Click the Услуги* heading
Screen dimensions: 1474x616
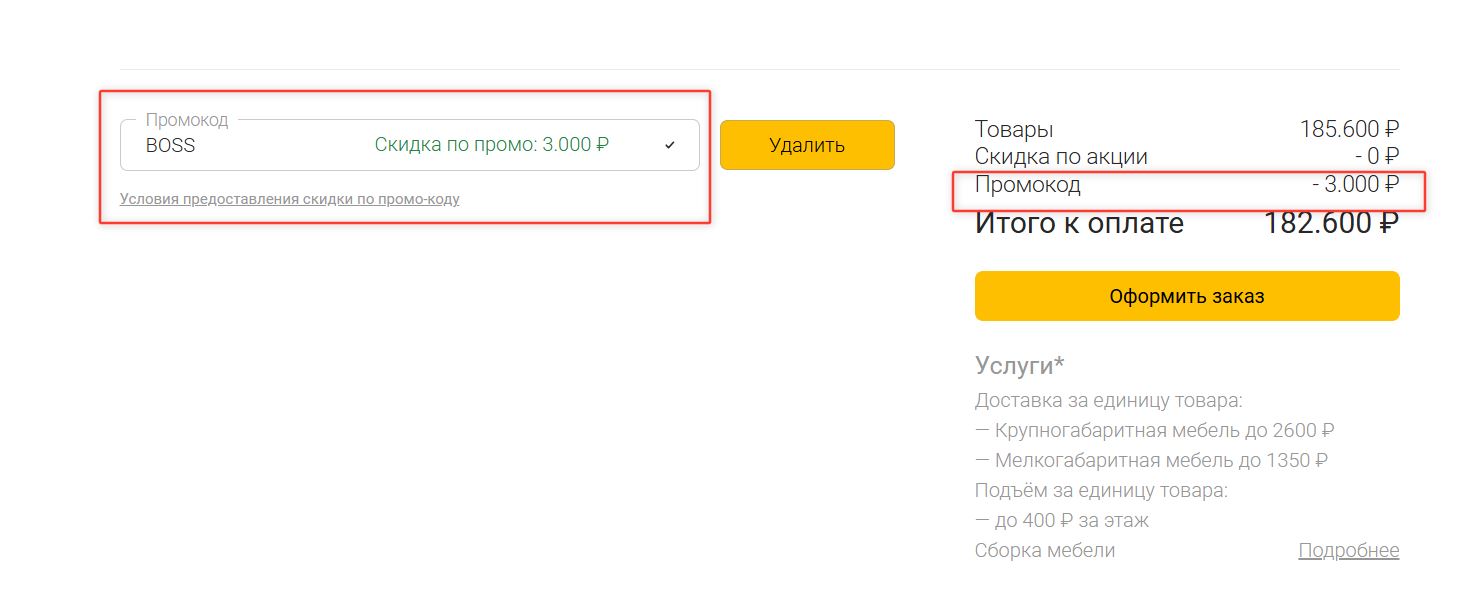tap(1019, 366)
